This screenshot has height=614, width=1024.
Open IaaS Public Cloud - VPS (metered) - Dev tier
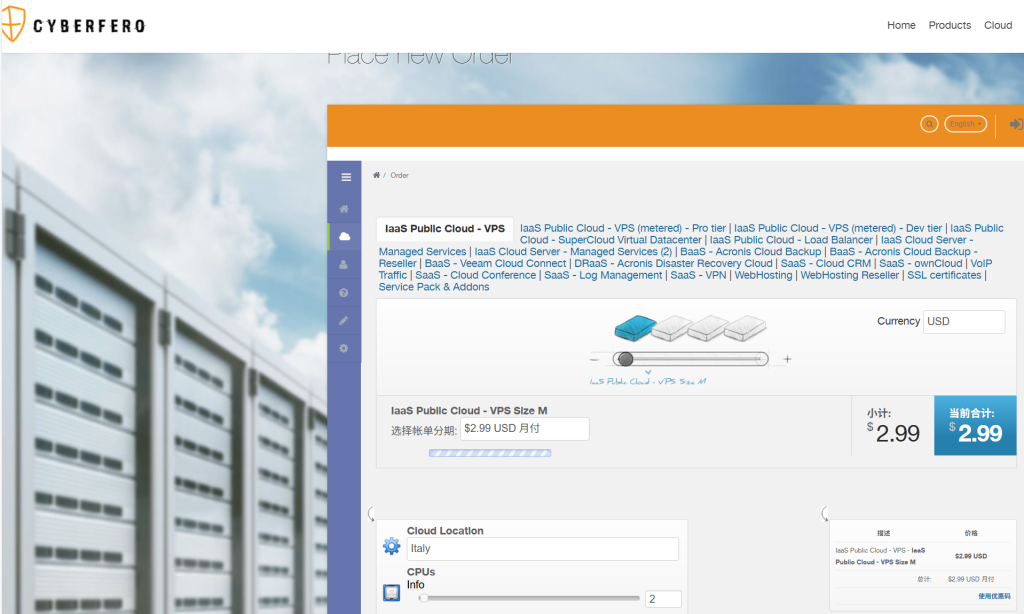tap(838, 228)
